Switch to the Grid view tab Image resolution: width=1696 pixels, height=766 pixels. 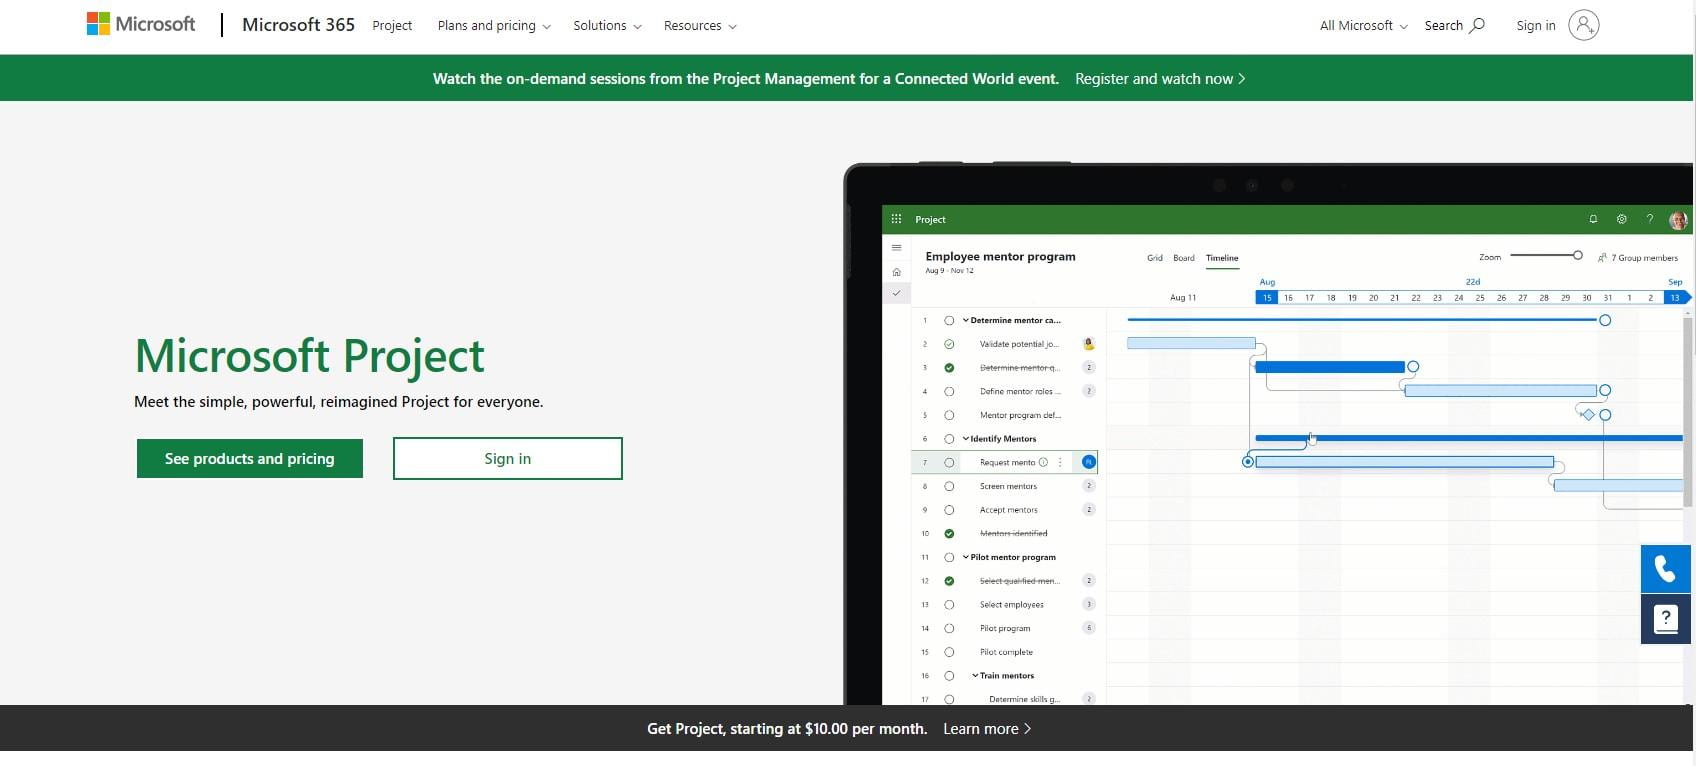coord(1154,258)
